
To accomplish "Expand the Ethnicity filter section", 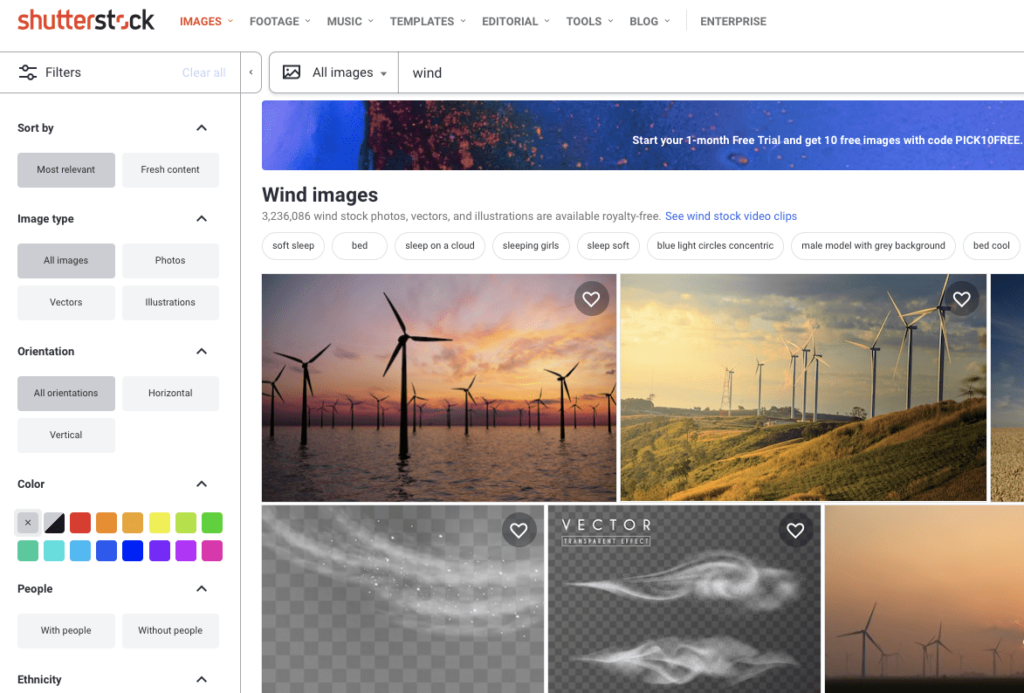I will pos(201,679).
